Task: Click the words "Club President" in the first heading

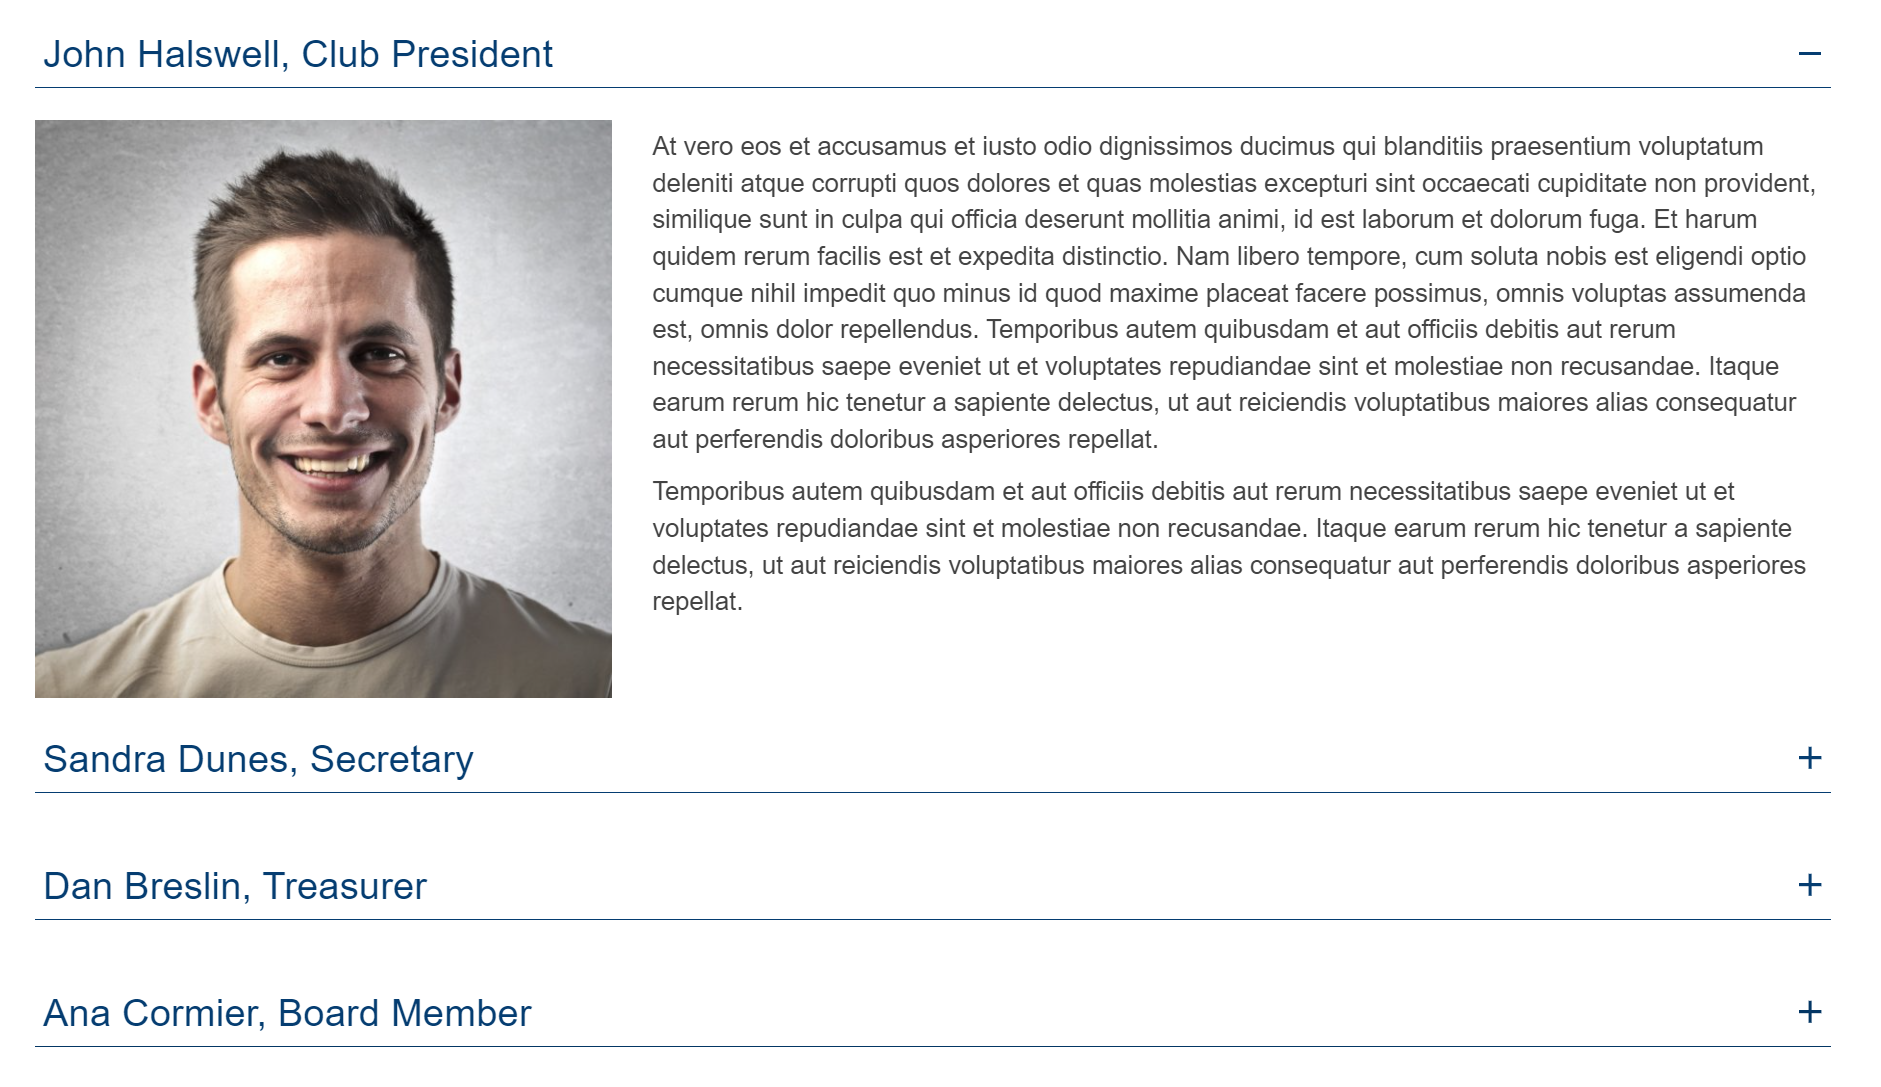Action: (427, 54)
